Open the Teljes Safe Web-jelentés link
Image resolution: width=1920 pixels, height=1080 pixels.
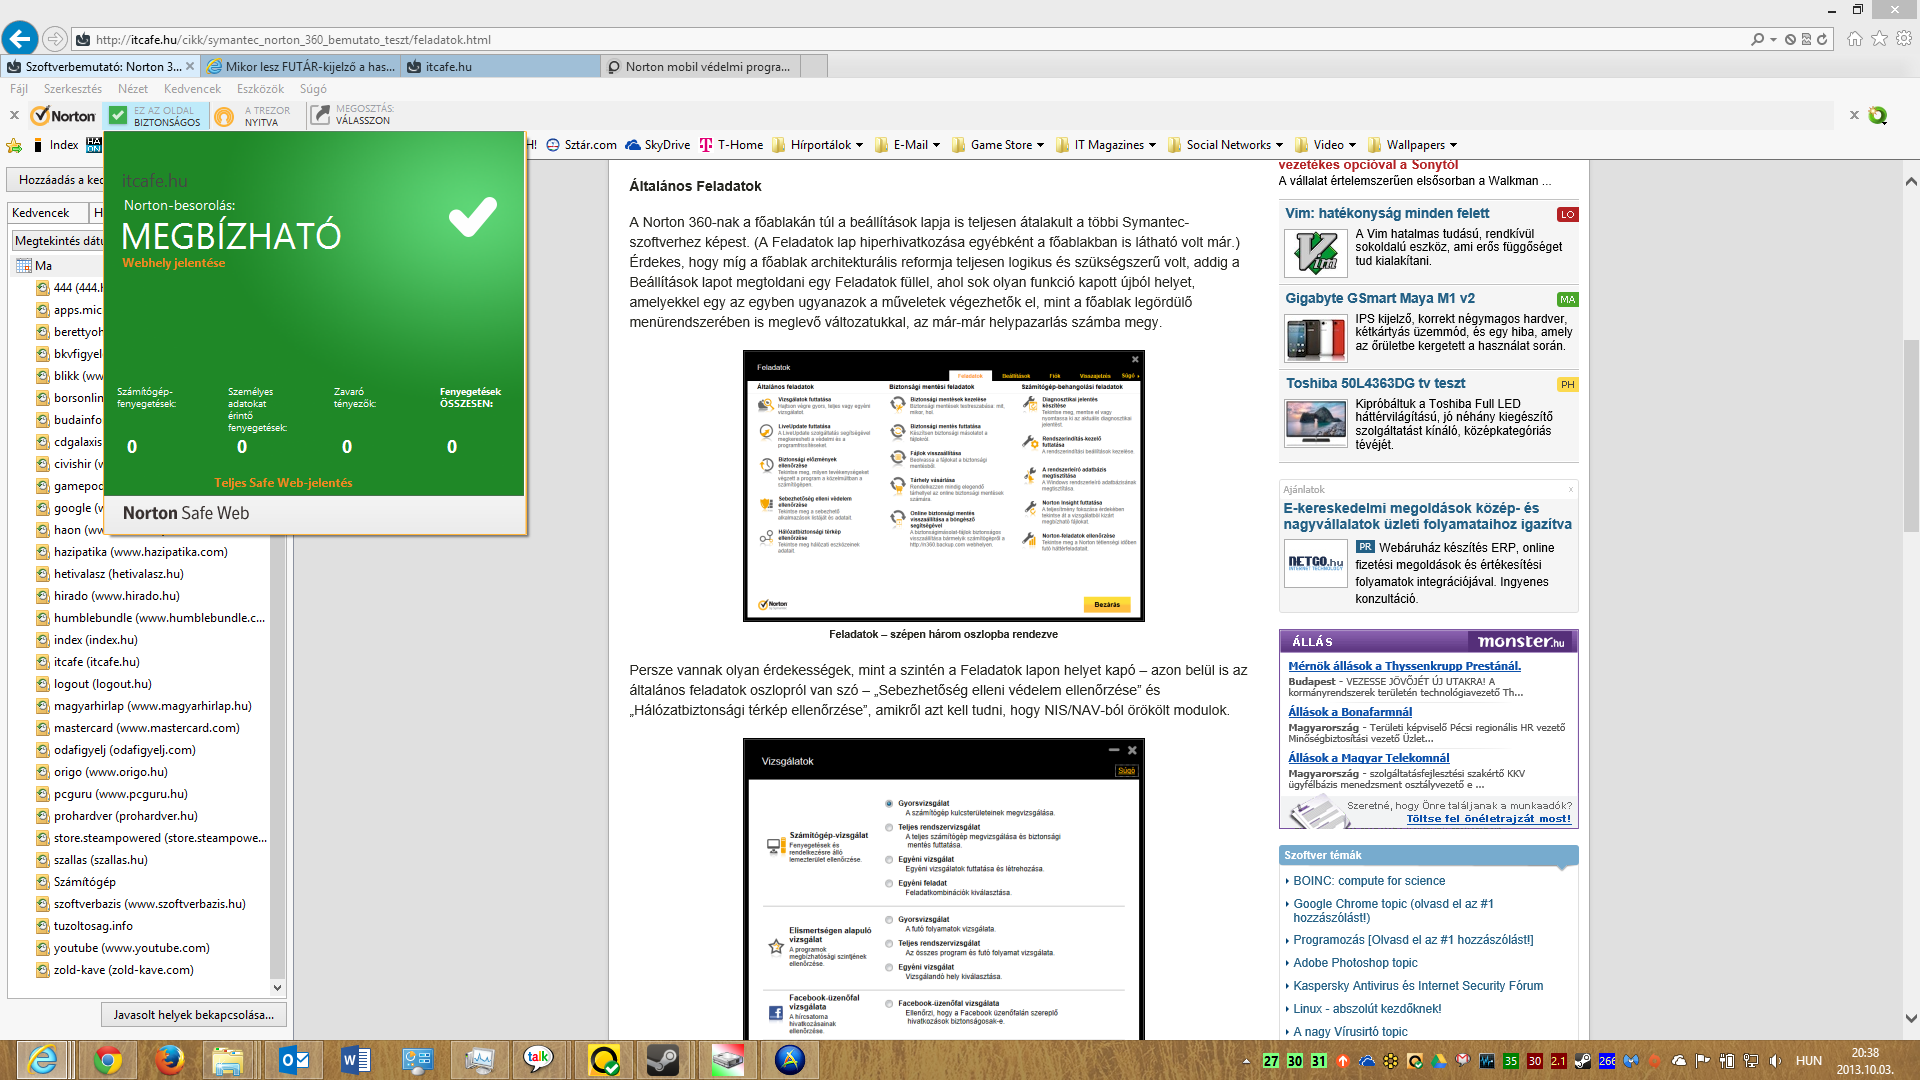coord(283,482)
